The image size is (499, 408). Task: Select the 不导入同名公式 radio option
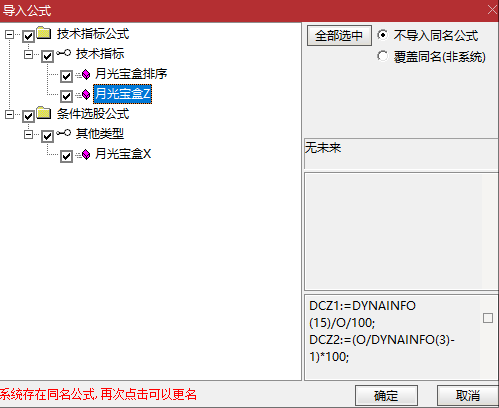tap(382, 35)
